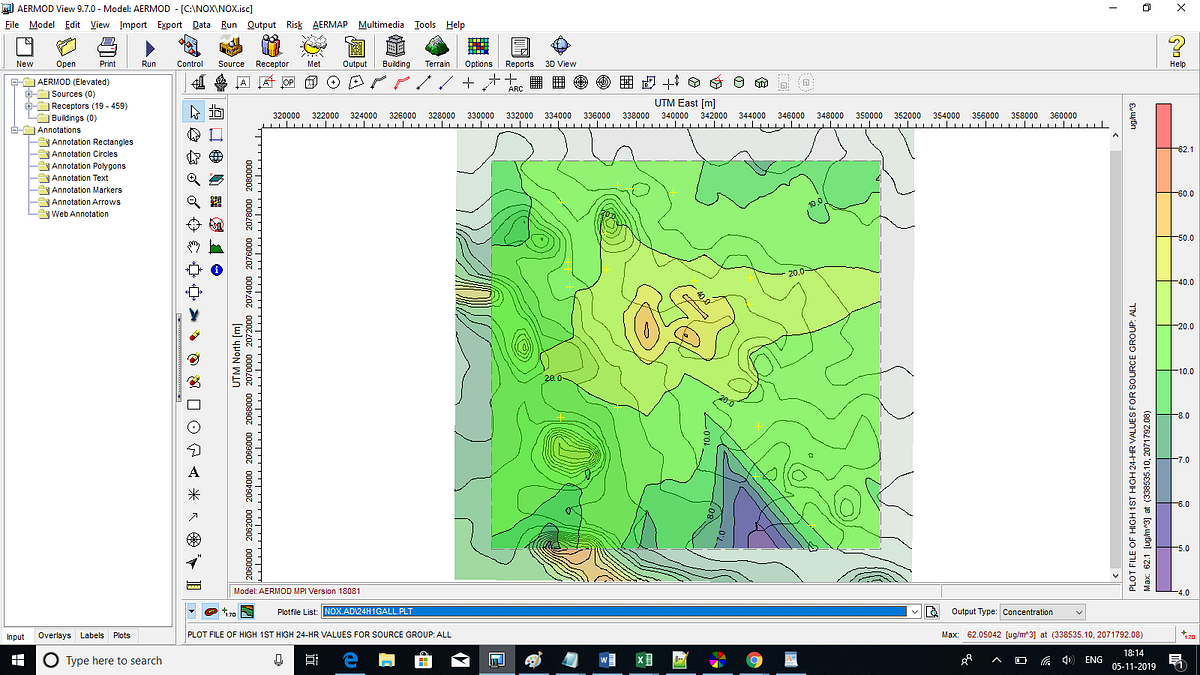
Task: Open the AERMAP menu
Action: click(330, 24)
